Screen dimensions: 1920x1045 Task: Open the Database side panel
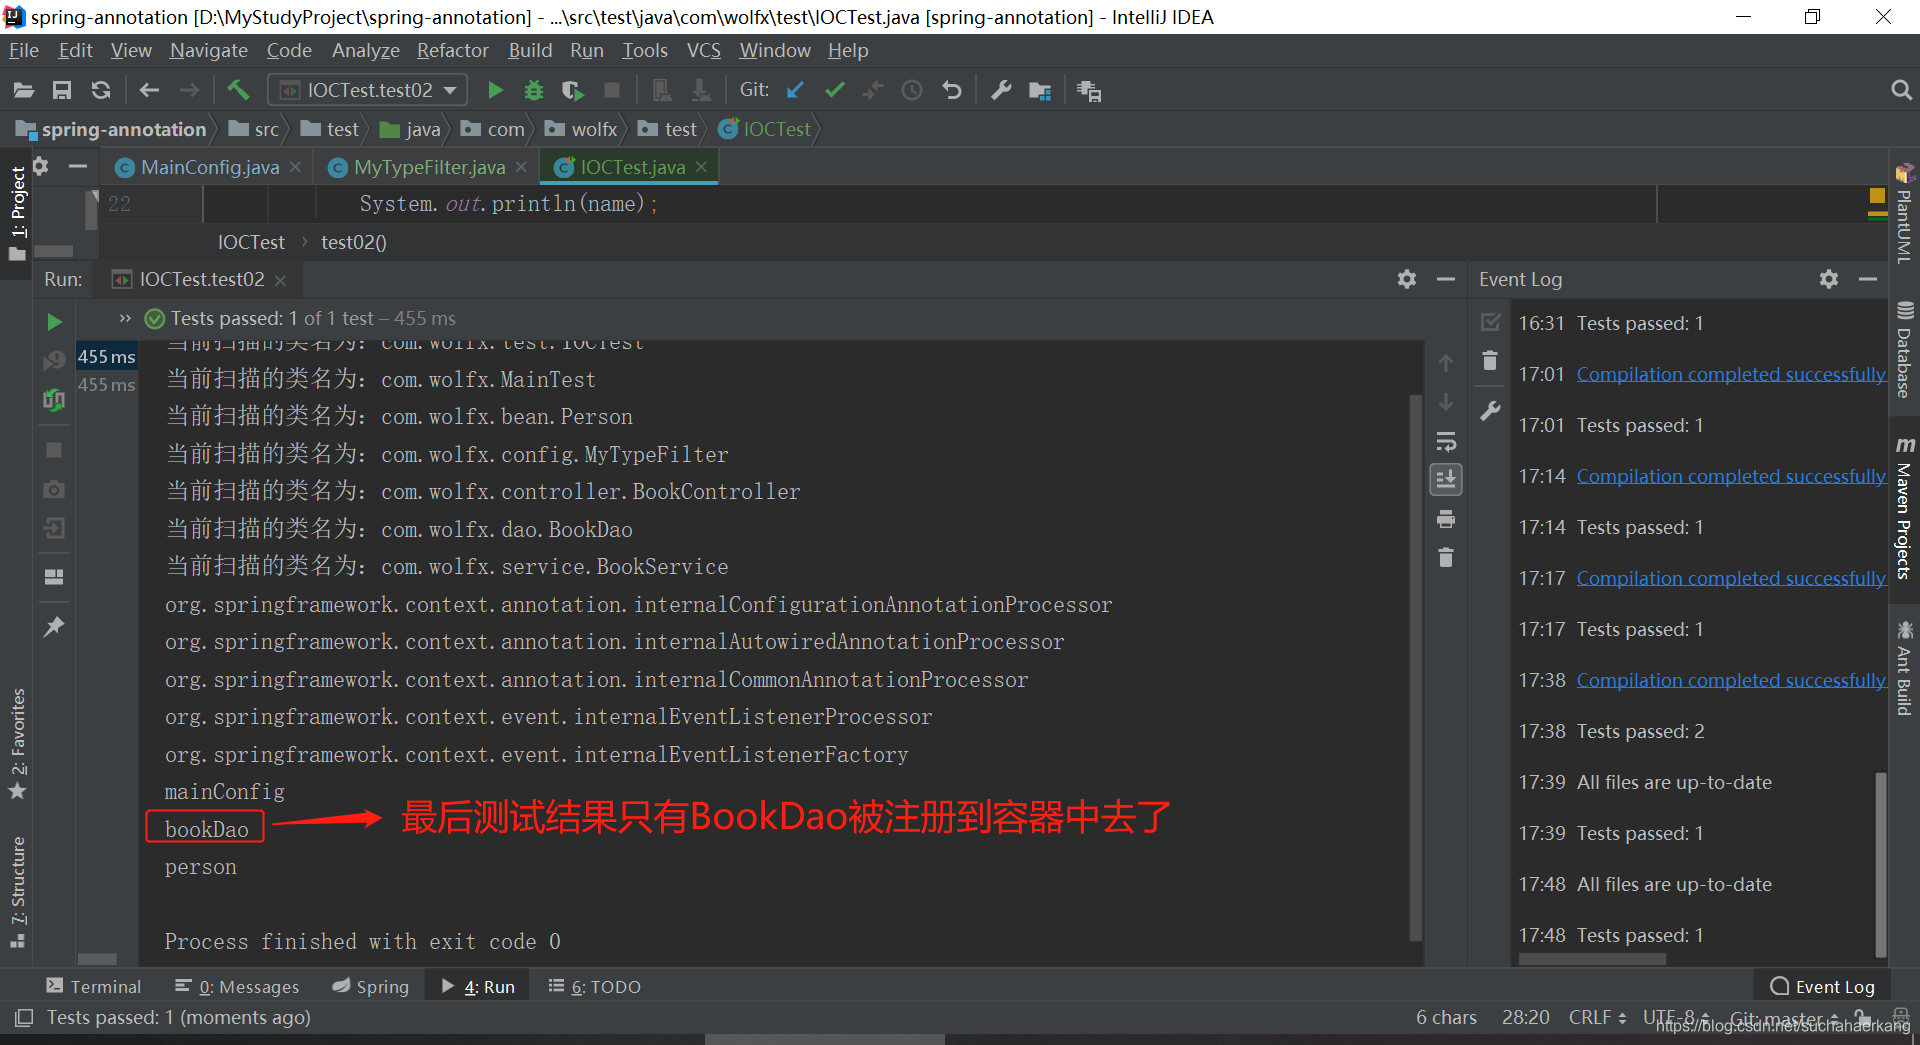1904,350
